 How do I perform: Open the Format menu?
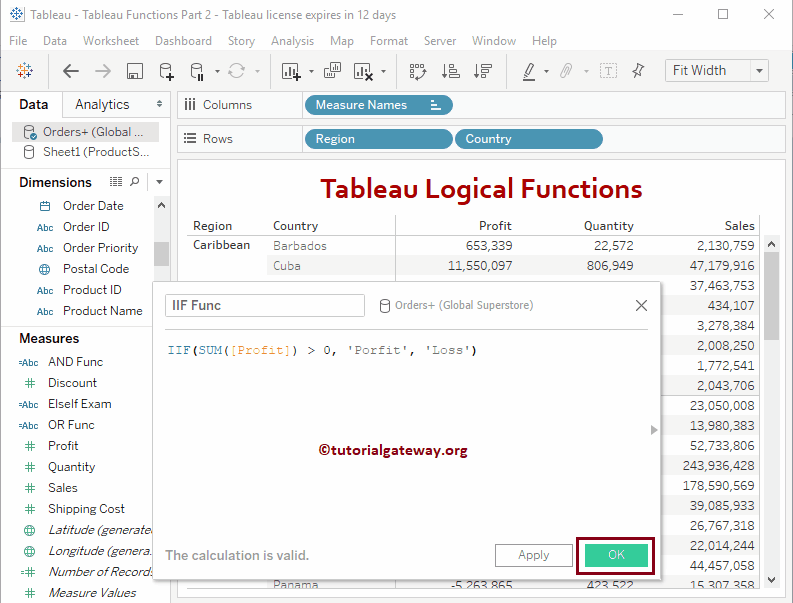(388, 41)
